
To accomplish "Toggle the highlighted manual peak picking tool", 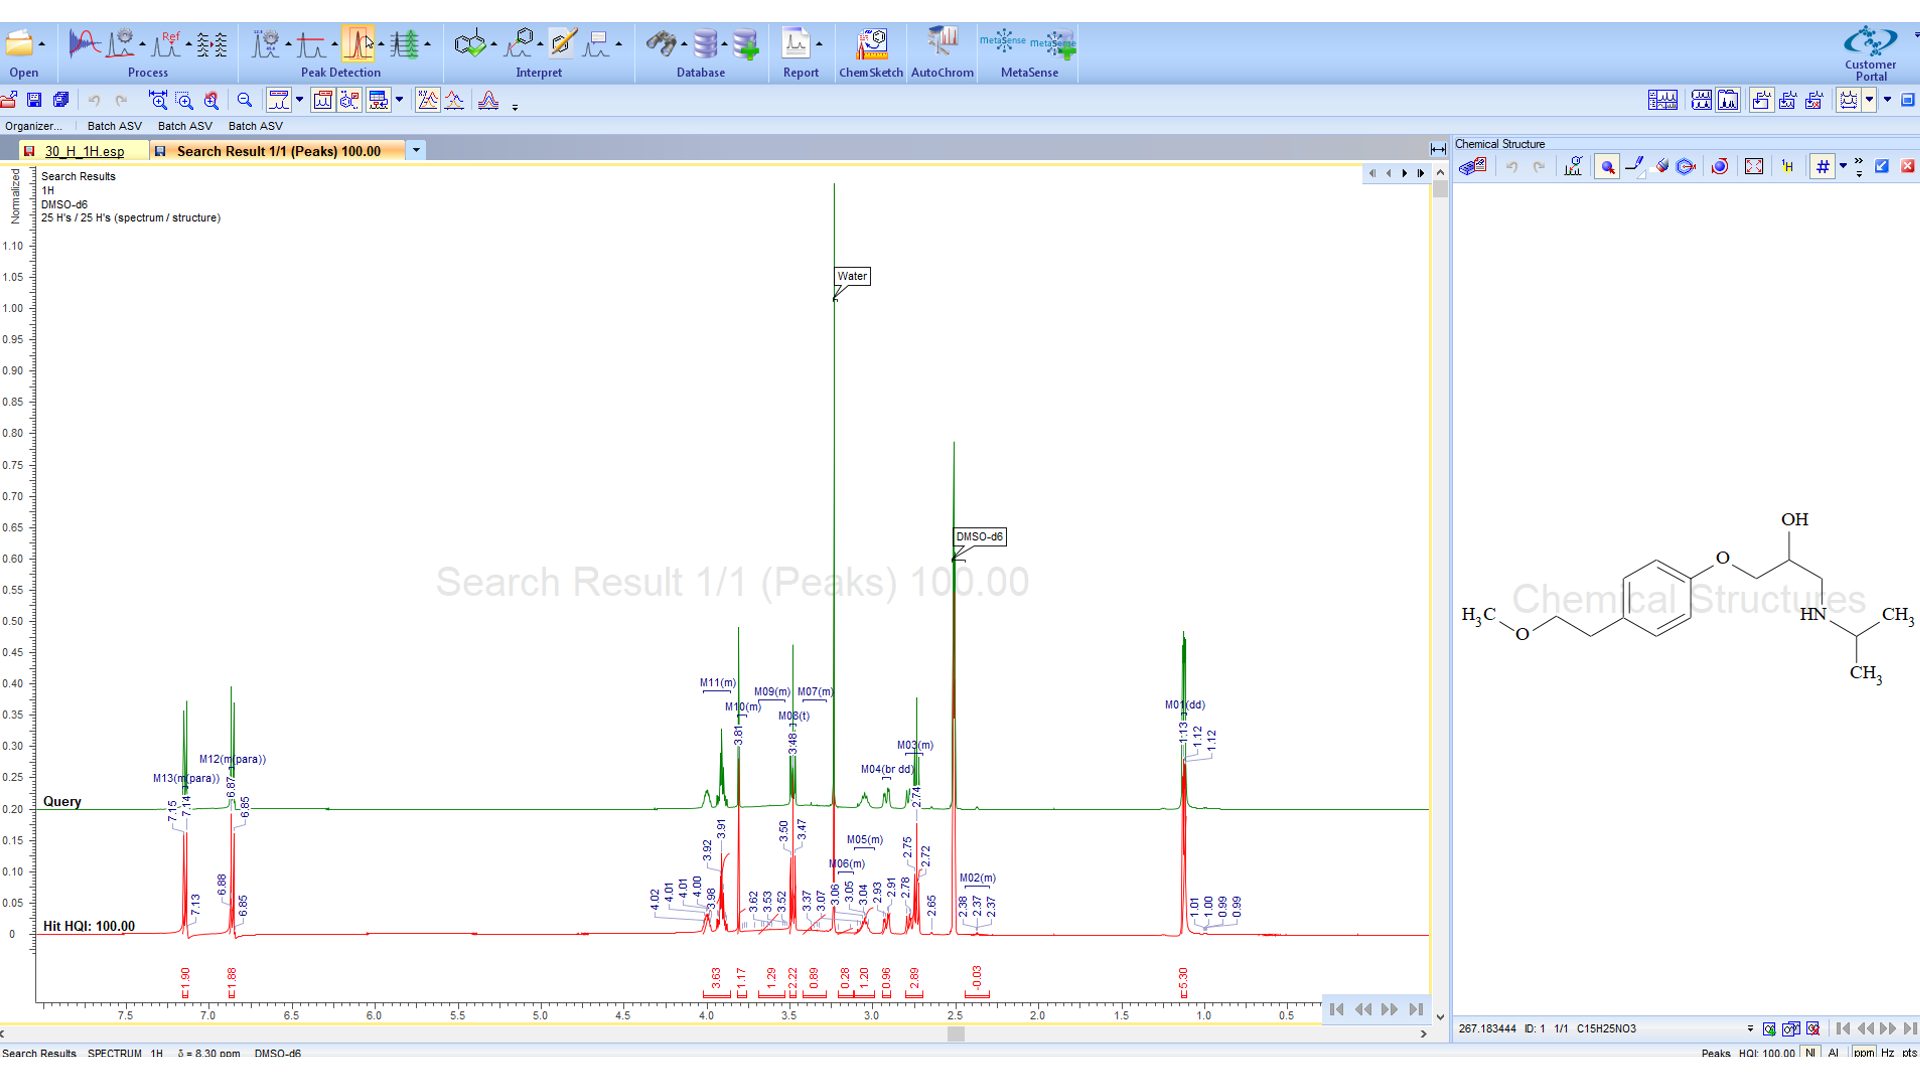I will [x=358, y=44].
